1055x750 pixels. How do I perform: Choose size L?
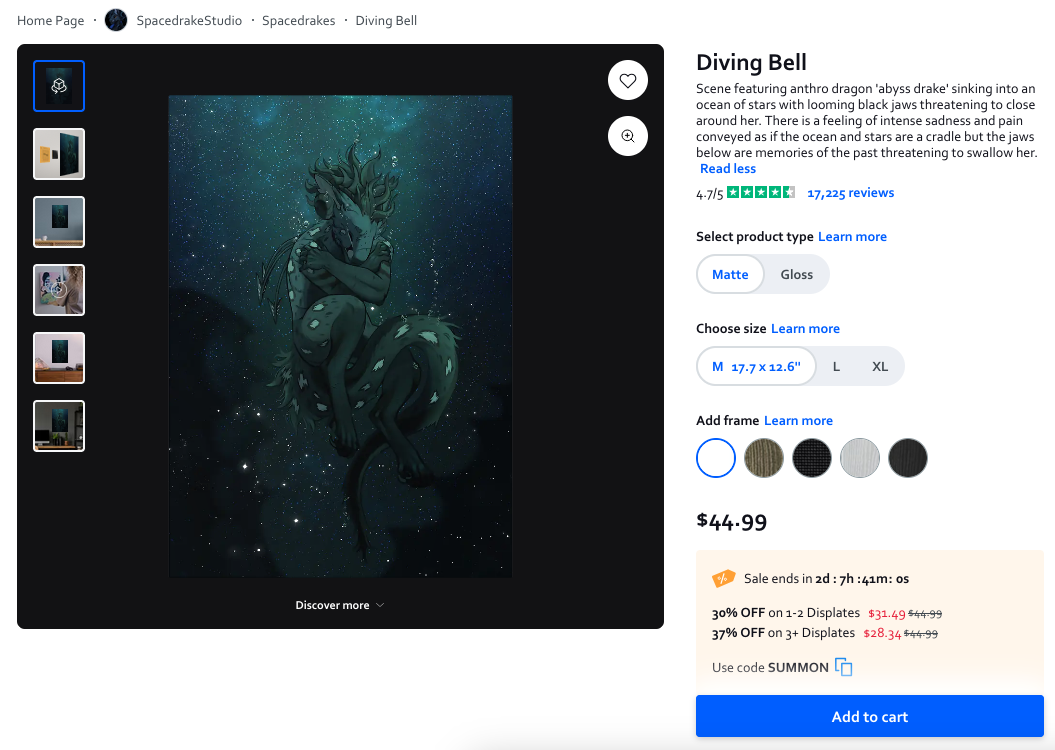836,367
